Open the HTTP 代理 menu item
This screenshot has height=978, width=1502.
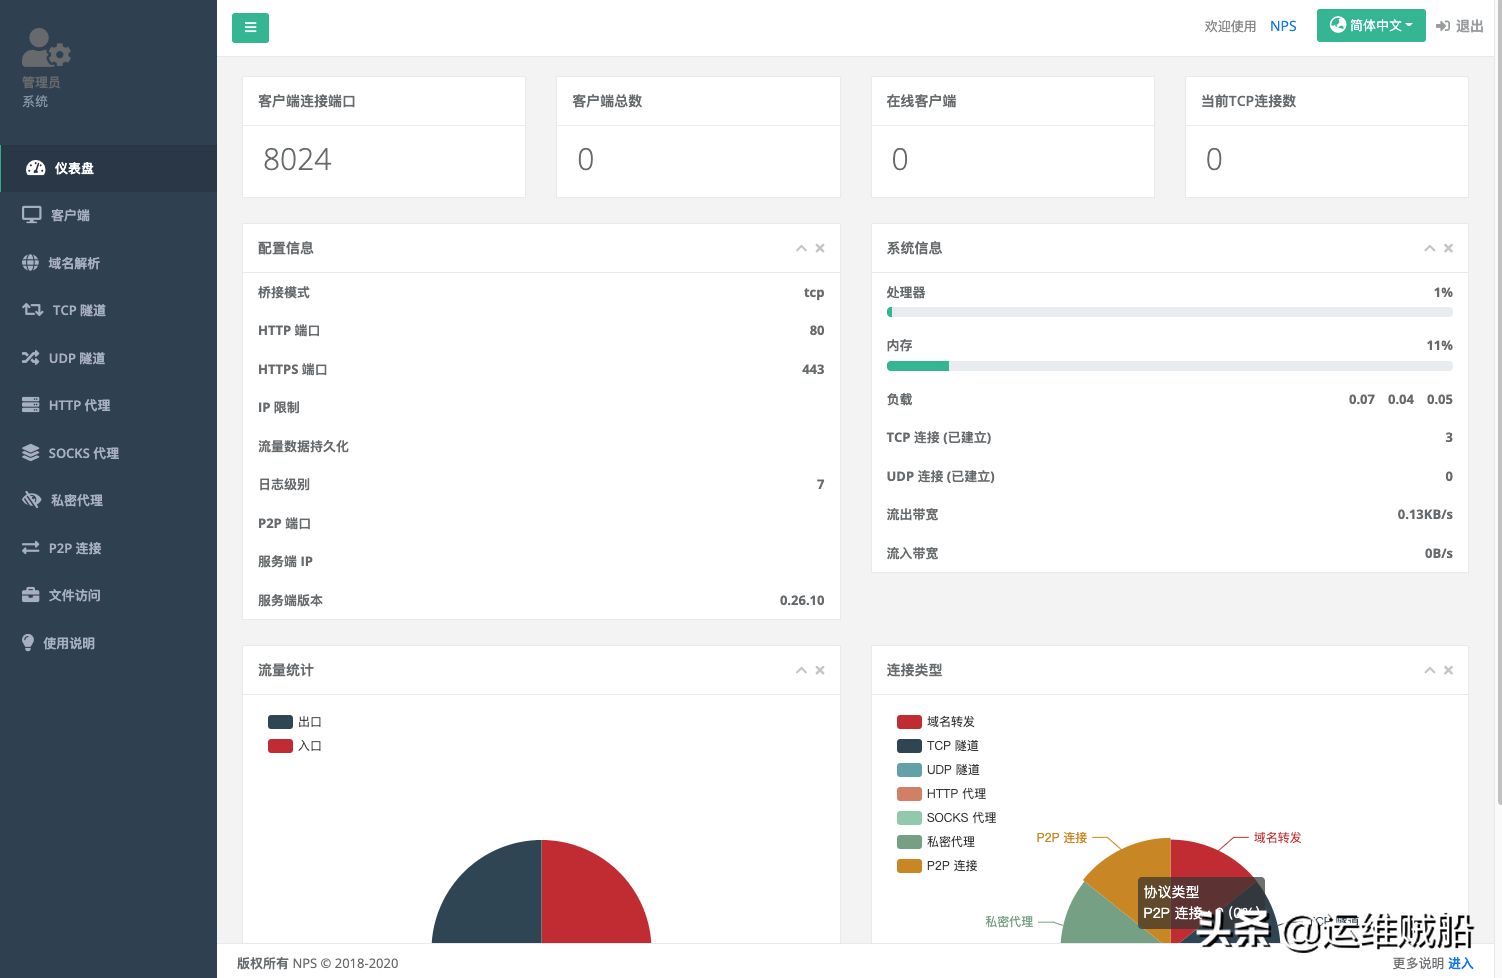[108, 405]
